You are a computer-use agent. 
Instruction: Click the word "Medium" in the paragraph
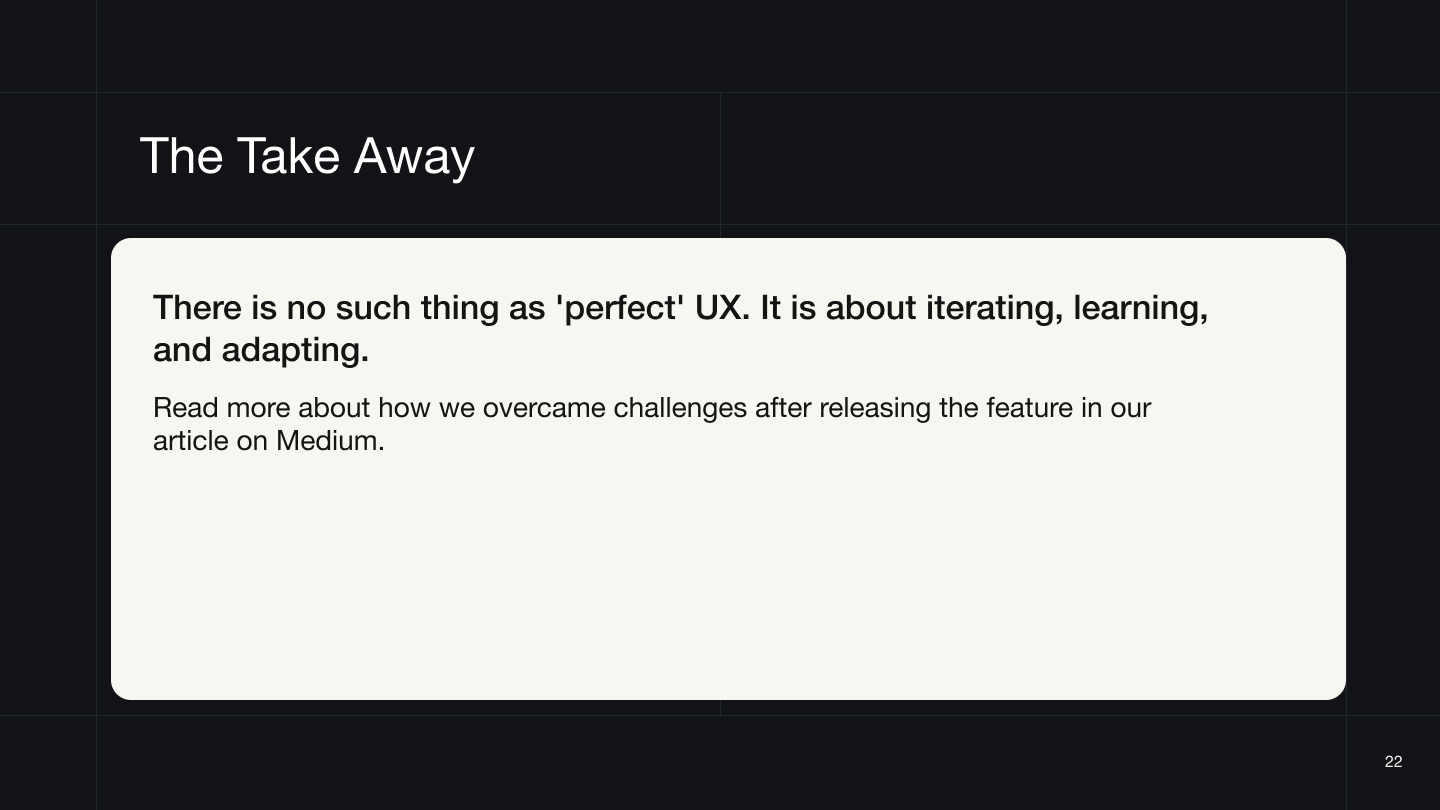click(327, 441)
